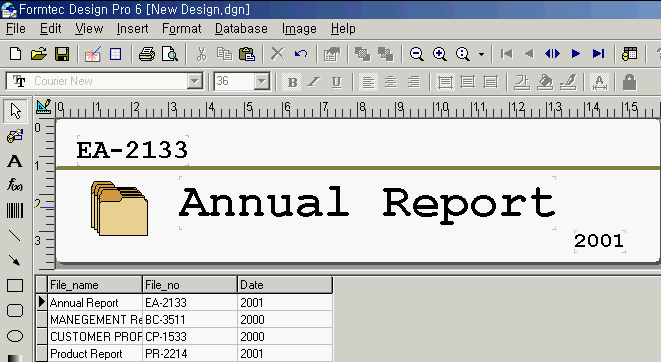Open the zoom options dropdown arrow

pyautogui.click(x=481, y=54)
